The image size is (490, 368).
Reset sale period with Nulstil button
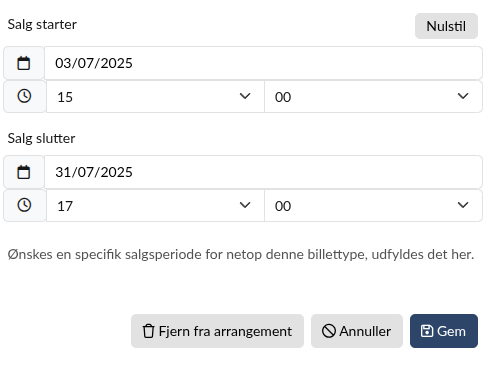(446, 26)
